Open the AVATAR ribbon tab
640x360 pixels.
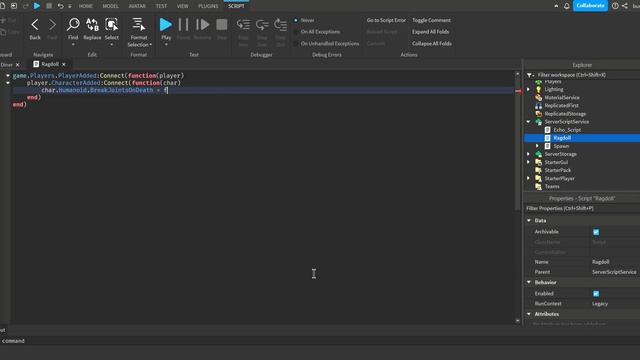(x=137, y=6)
